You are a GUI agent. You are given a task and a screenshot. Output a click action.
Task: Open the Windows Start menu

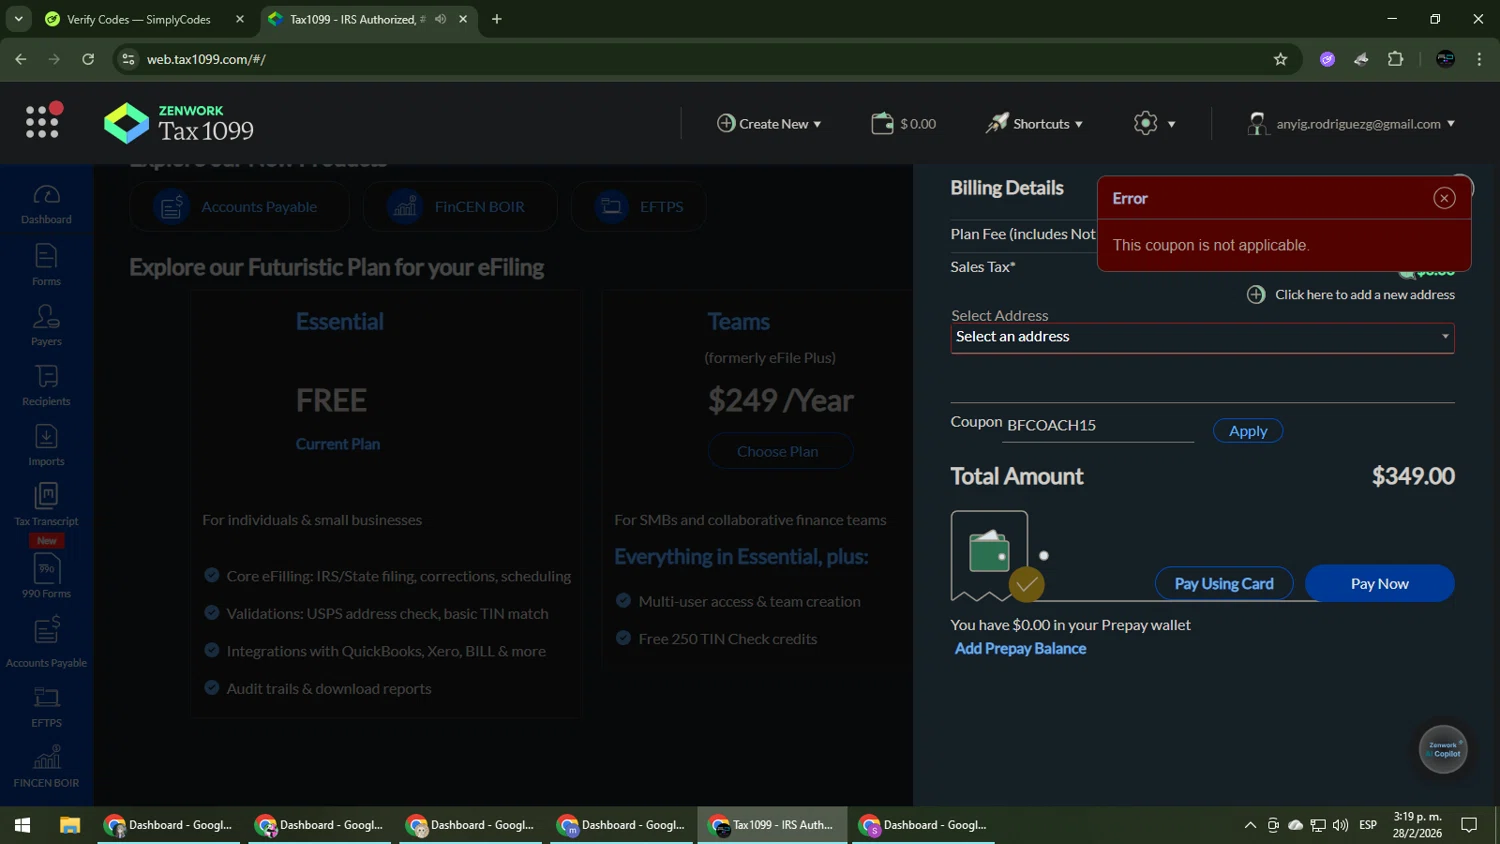pos(22,825)
